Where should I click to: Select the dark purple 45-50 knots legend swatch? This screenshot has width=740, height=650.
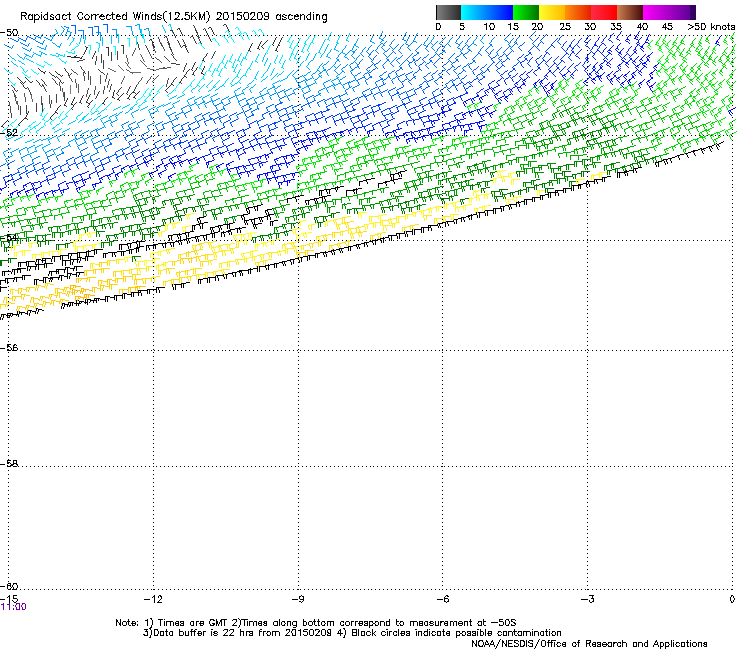coord(682,12)
